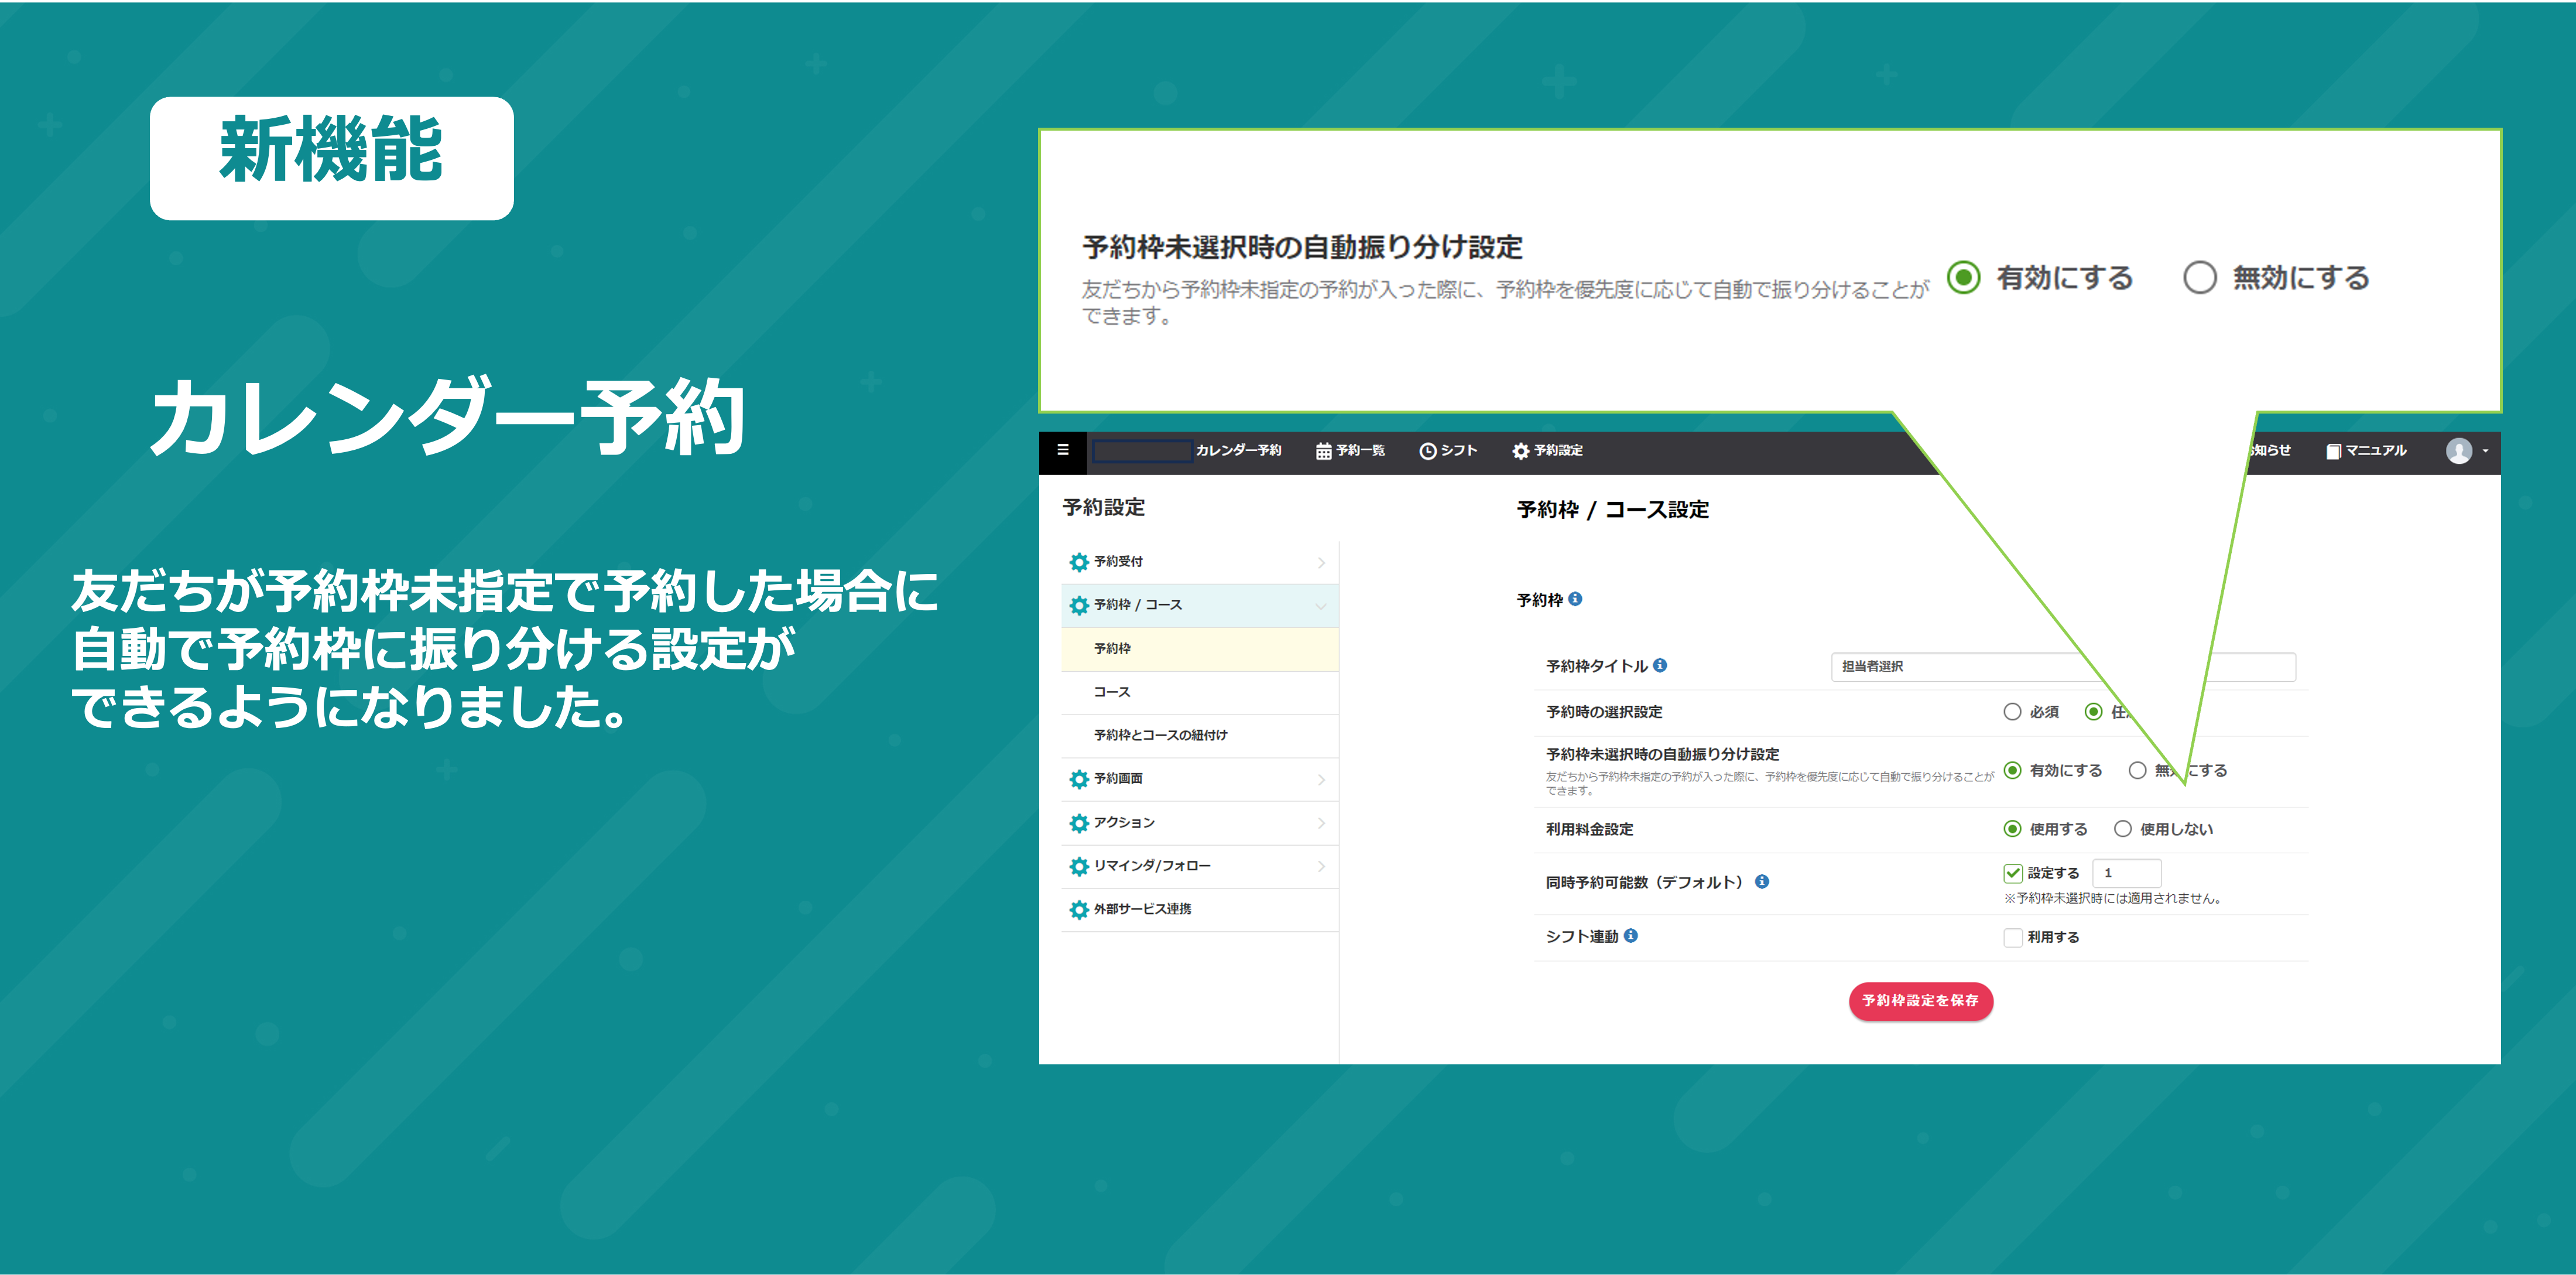Screen dimensions: 2576x1275
Task: Select 必須 radio for 予約時の選択設定
Action: (x=2013, y=712)
